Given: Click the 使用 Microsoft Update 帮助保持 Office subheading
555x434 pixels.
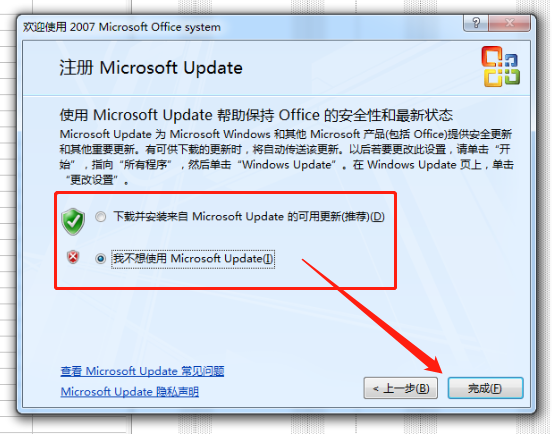Looking at the screenshot, I should 256,115.
